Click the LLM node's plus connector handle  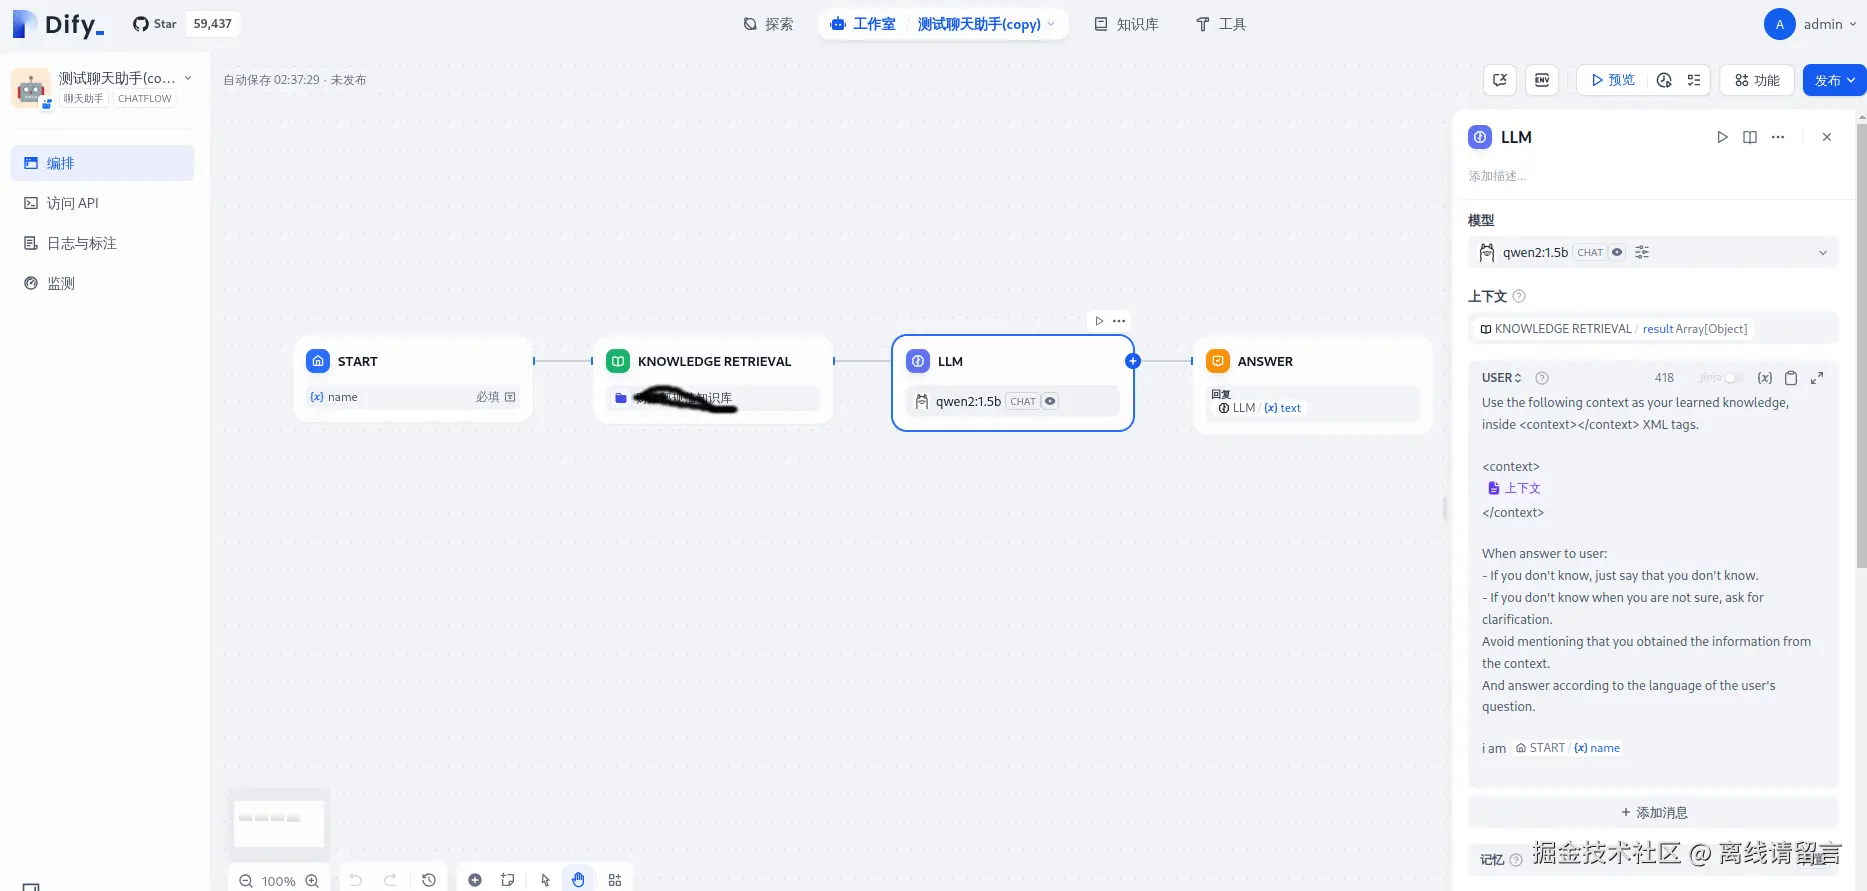click(1133, 361)
